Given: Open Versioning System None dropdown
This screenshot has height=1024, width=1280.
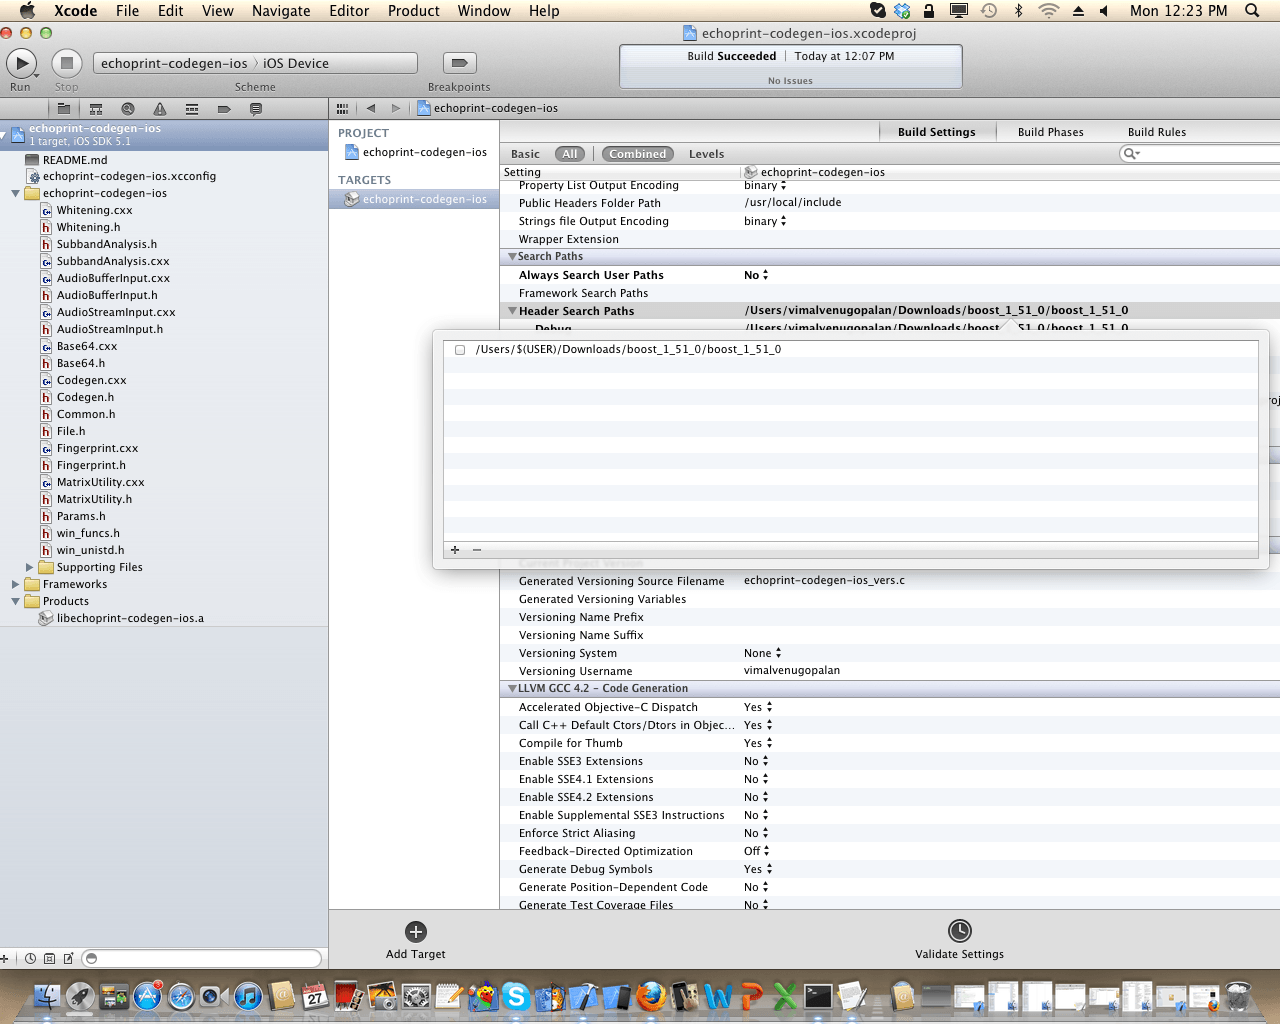Looking at the screenshot, I should point(762,653).
